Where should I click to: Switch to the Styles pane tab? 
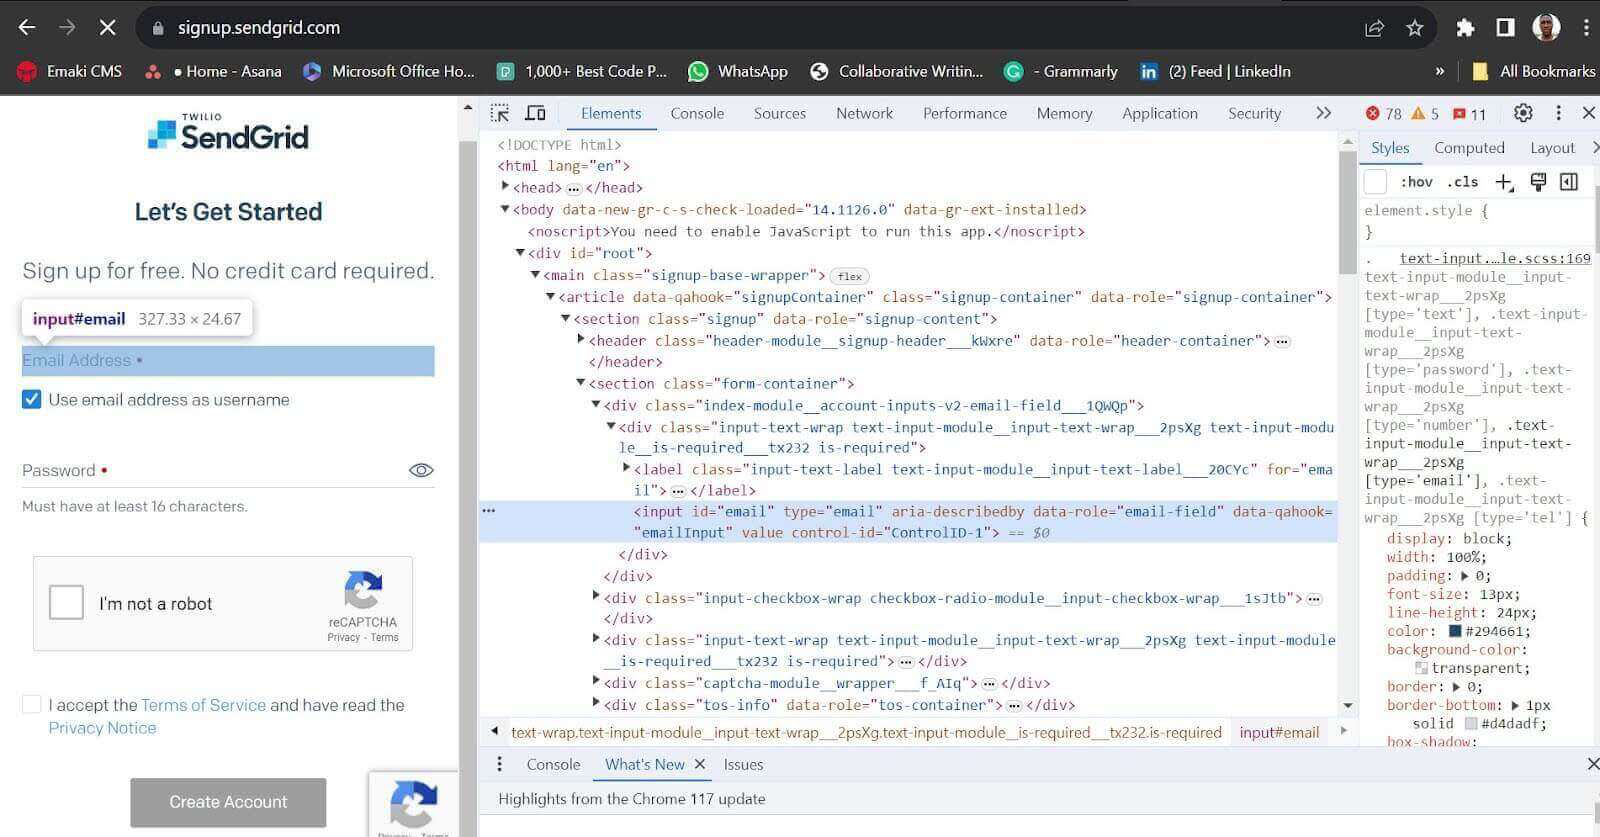1390,148
